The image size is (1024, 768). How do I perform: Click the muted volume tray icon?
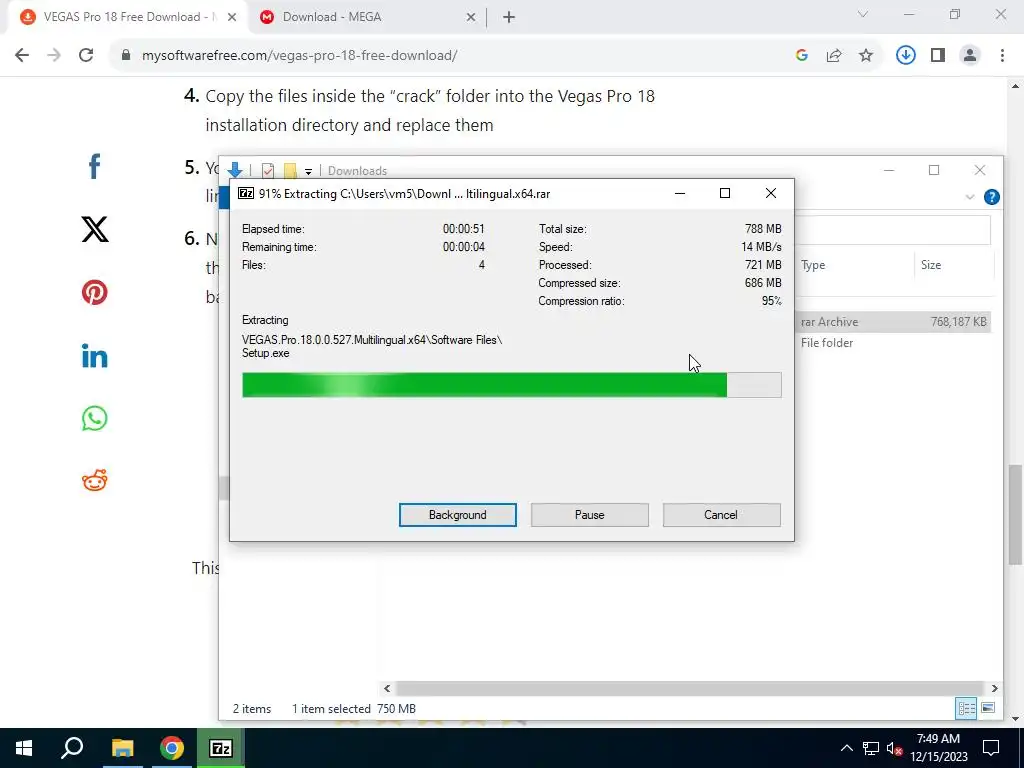coord(894,748)
